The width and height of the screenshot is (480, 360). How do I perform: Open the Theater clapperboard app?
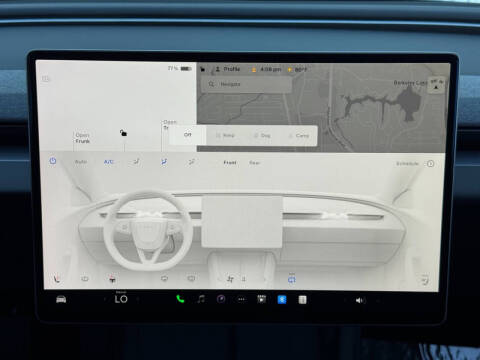pyautogui.click(x=262, y=299)
